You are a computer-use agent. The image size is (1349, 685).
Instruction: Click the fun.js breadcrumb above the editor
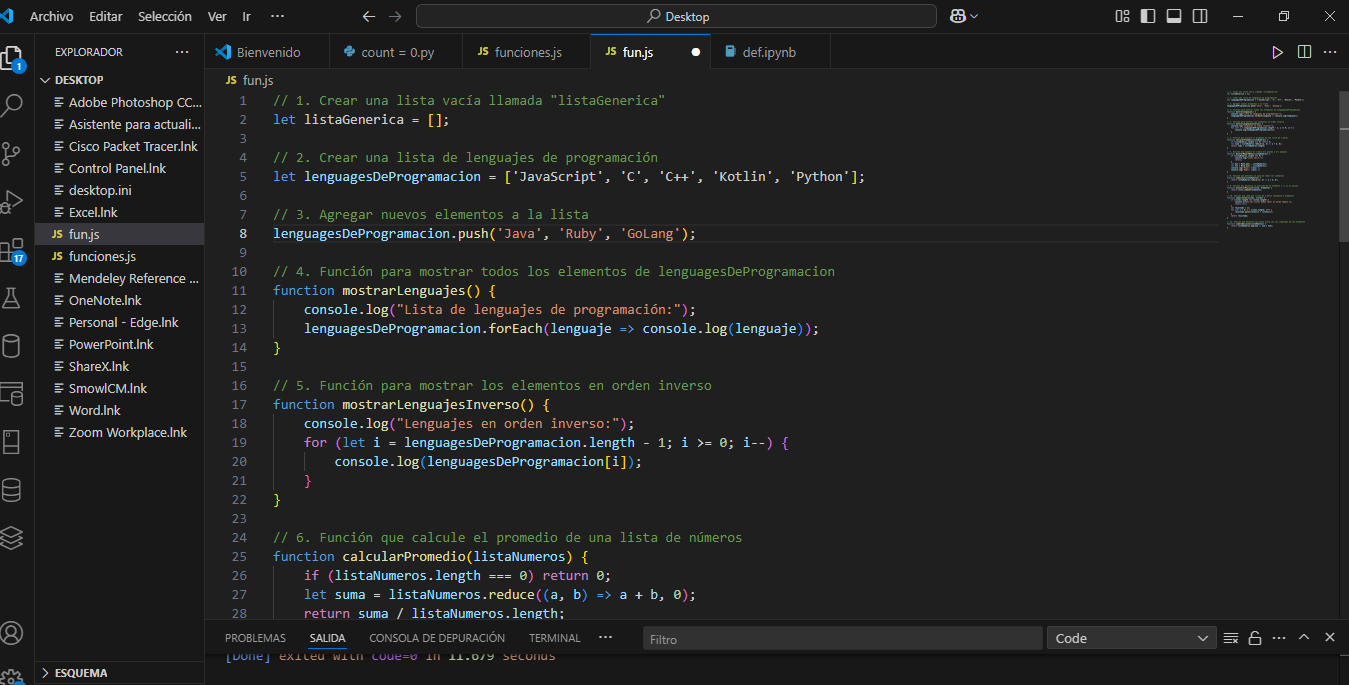tap(249, 80)
